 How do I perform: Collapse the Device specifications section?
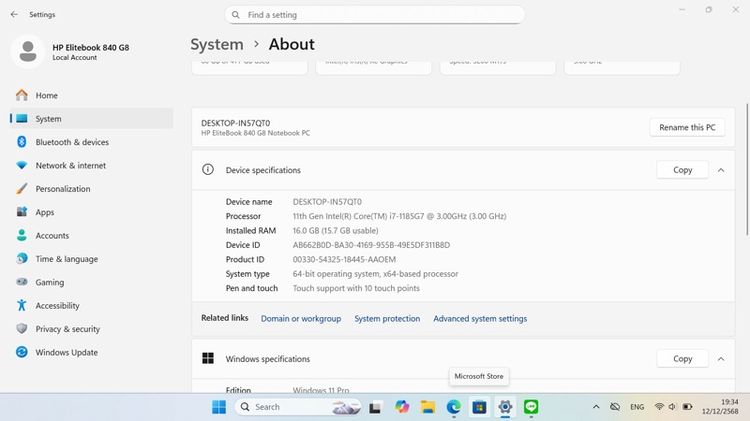(721, 170)
